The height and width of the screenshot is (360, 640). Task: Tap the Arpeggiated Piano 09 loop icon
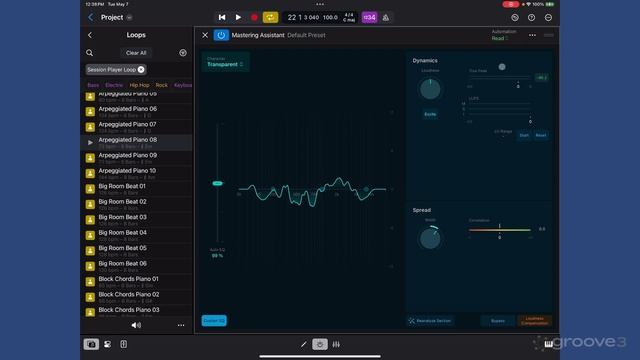(90, 158)
